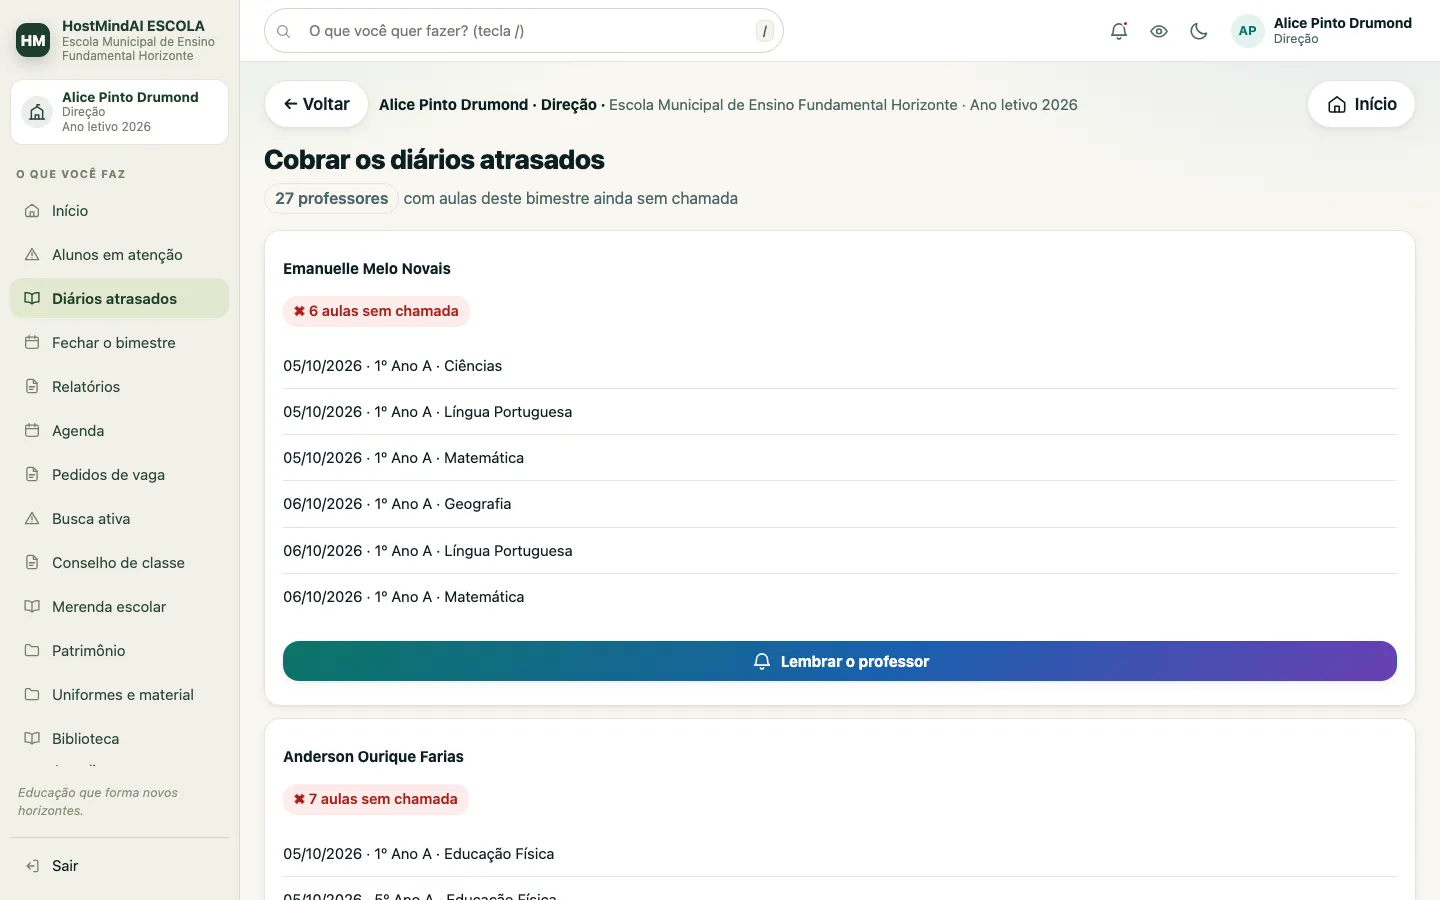The height and width of the screenshot is (900, 1440).
Task: Click the Busca ativa warning icon
Action: click(x=32, y=519)
